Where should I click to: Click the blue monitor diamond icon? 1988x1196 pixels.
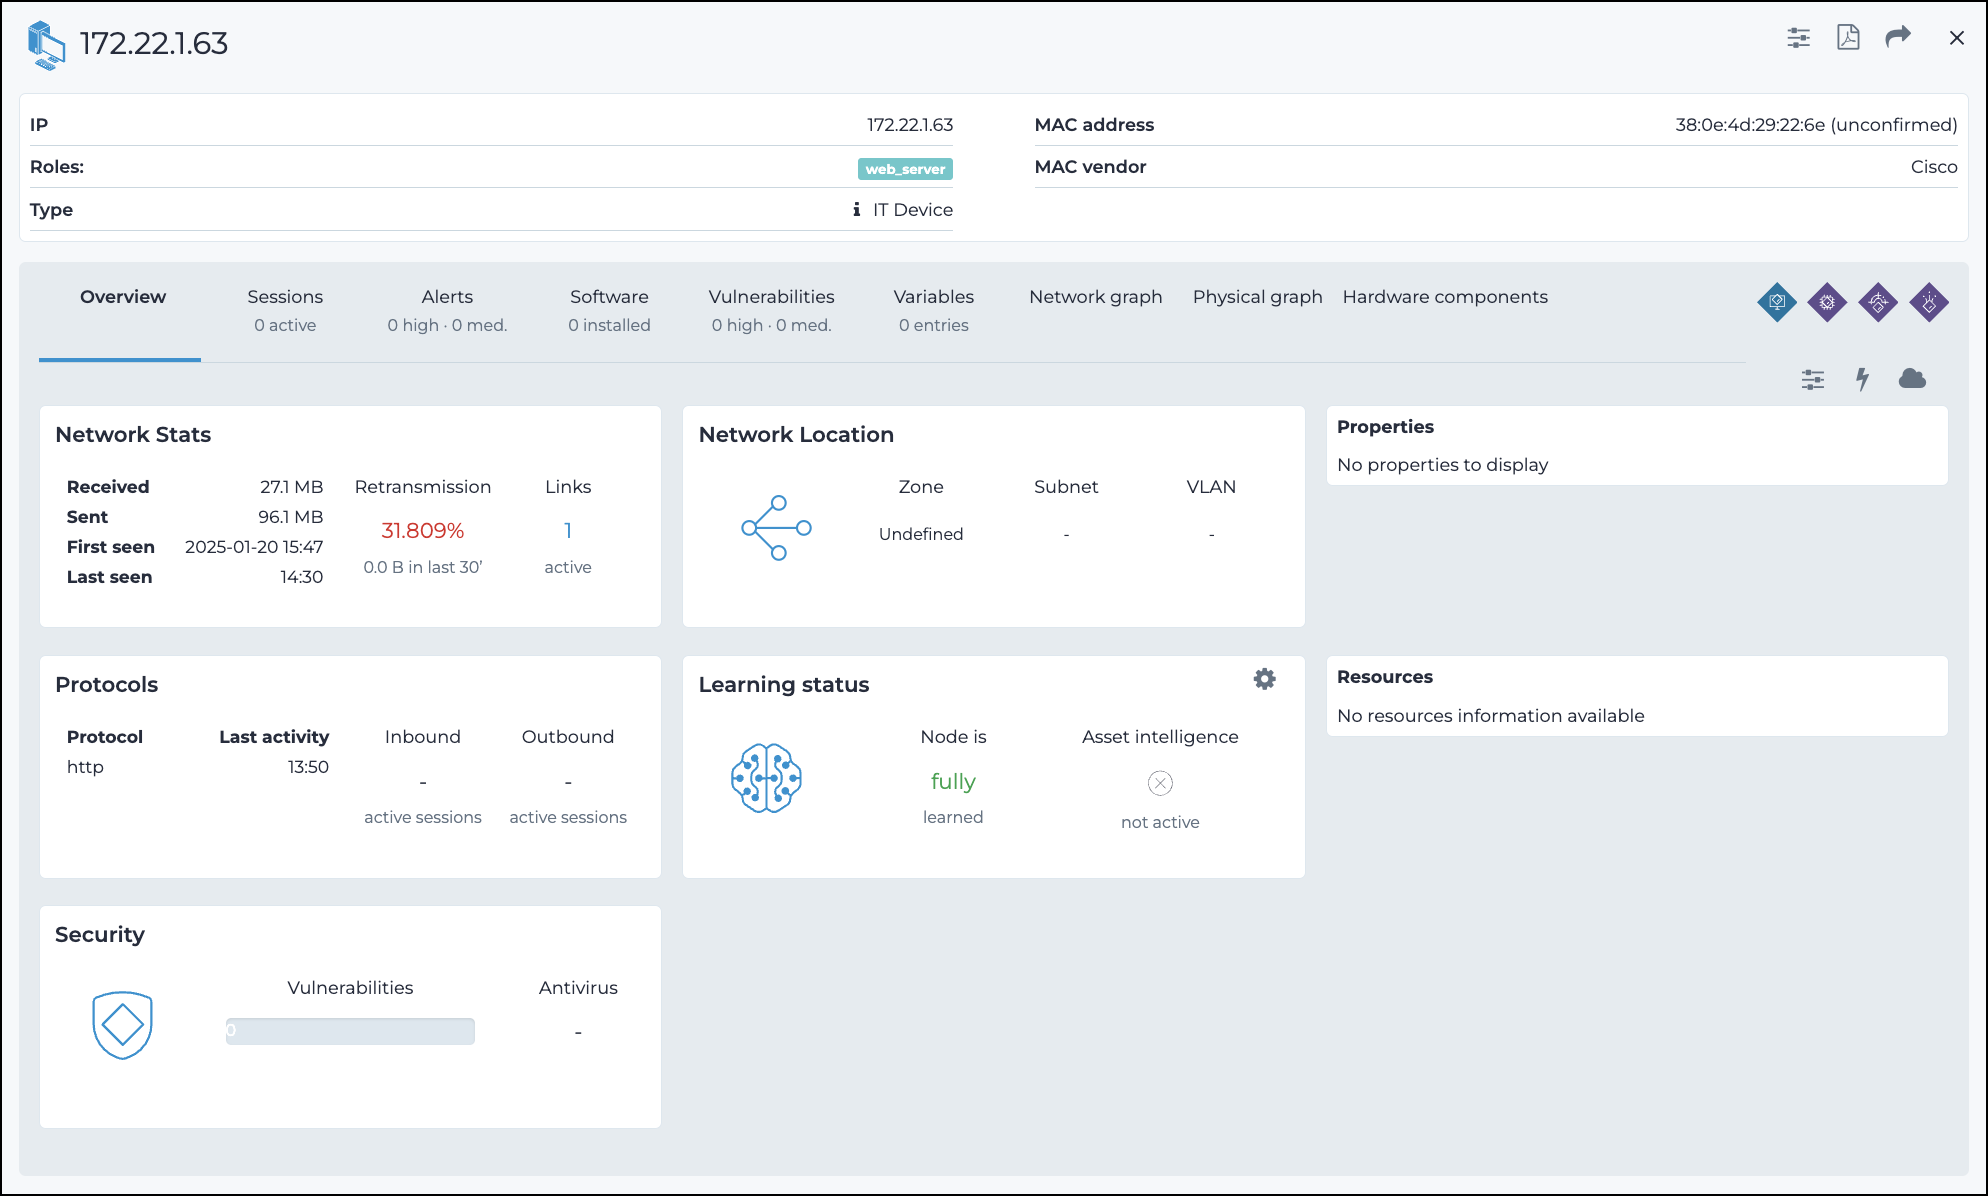[1777, 301]
